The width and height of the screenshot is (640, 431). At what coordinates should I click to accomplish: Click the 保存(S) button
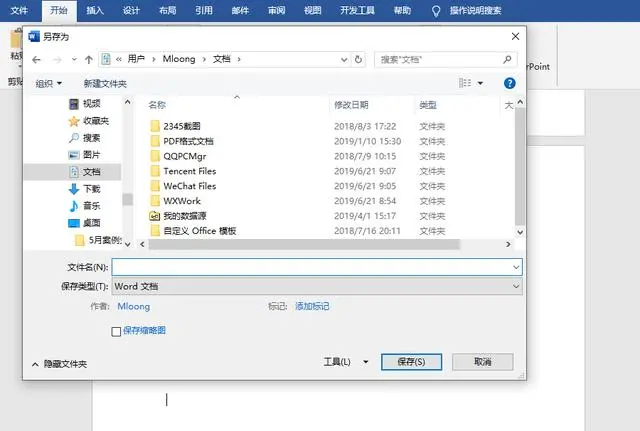[x=411, y=362]
